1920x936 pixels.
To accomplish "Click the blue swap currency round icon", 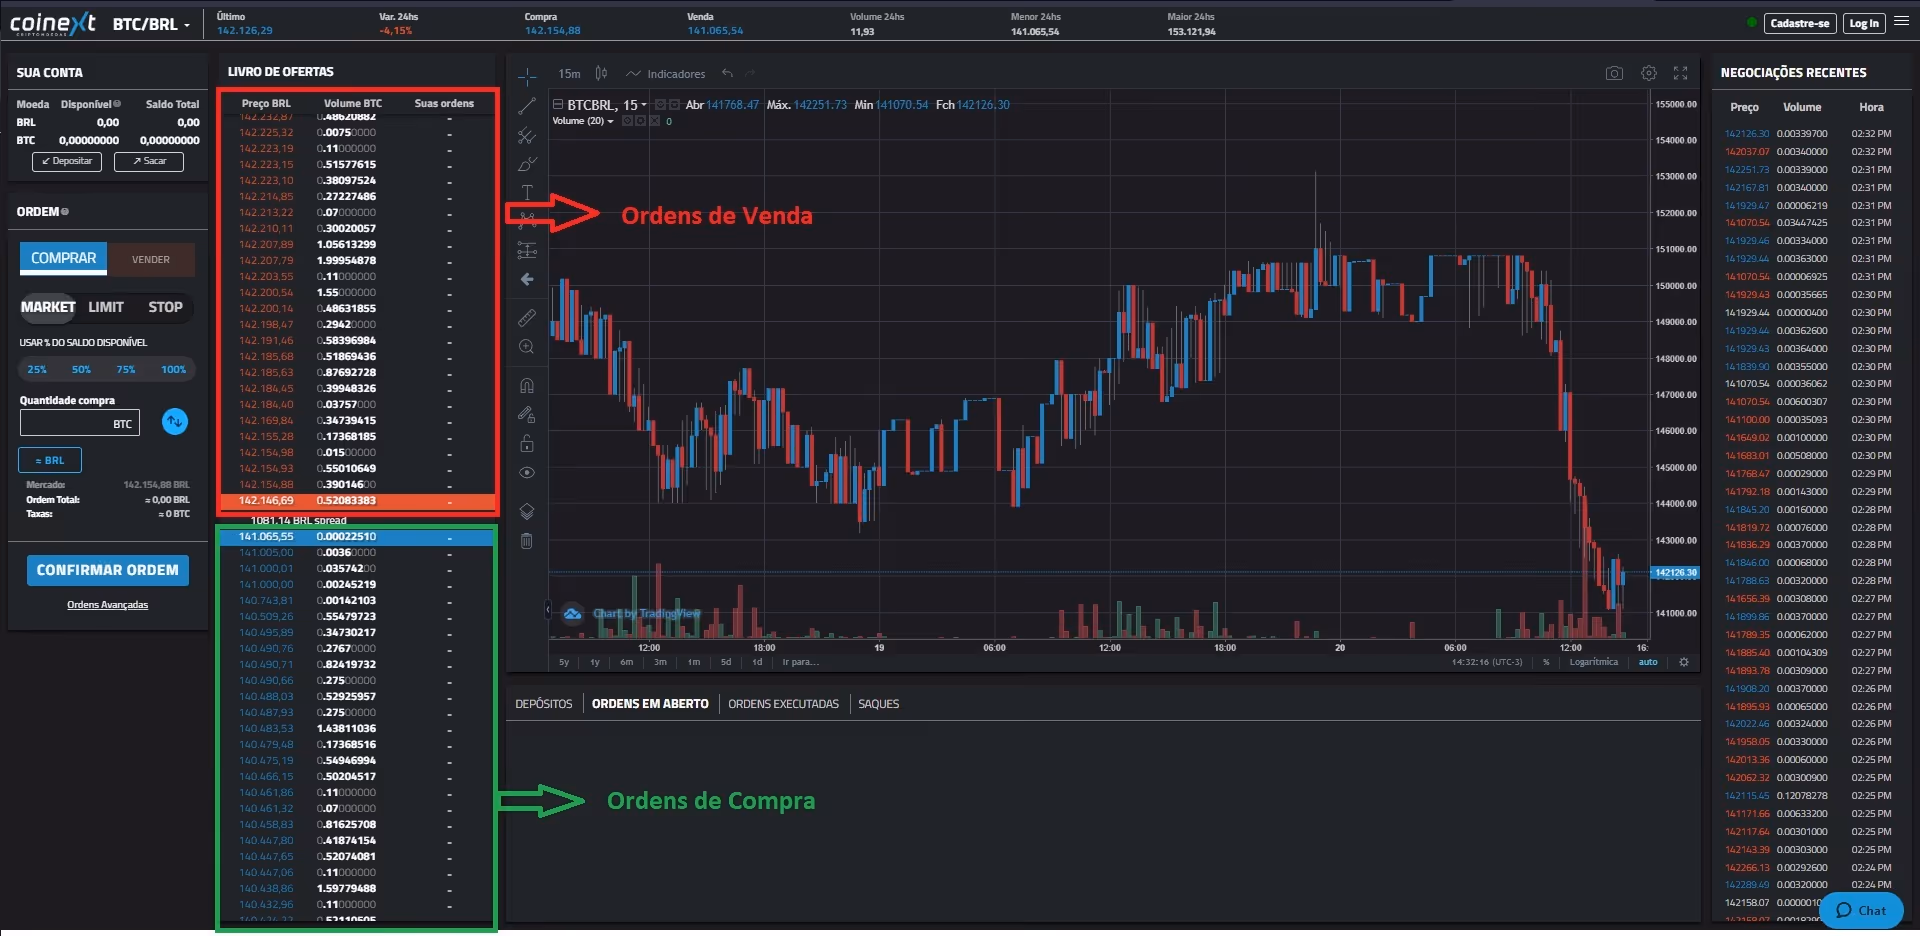I will [175, 422].
